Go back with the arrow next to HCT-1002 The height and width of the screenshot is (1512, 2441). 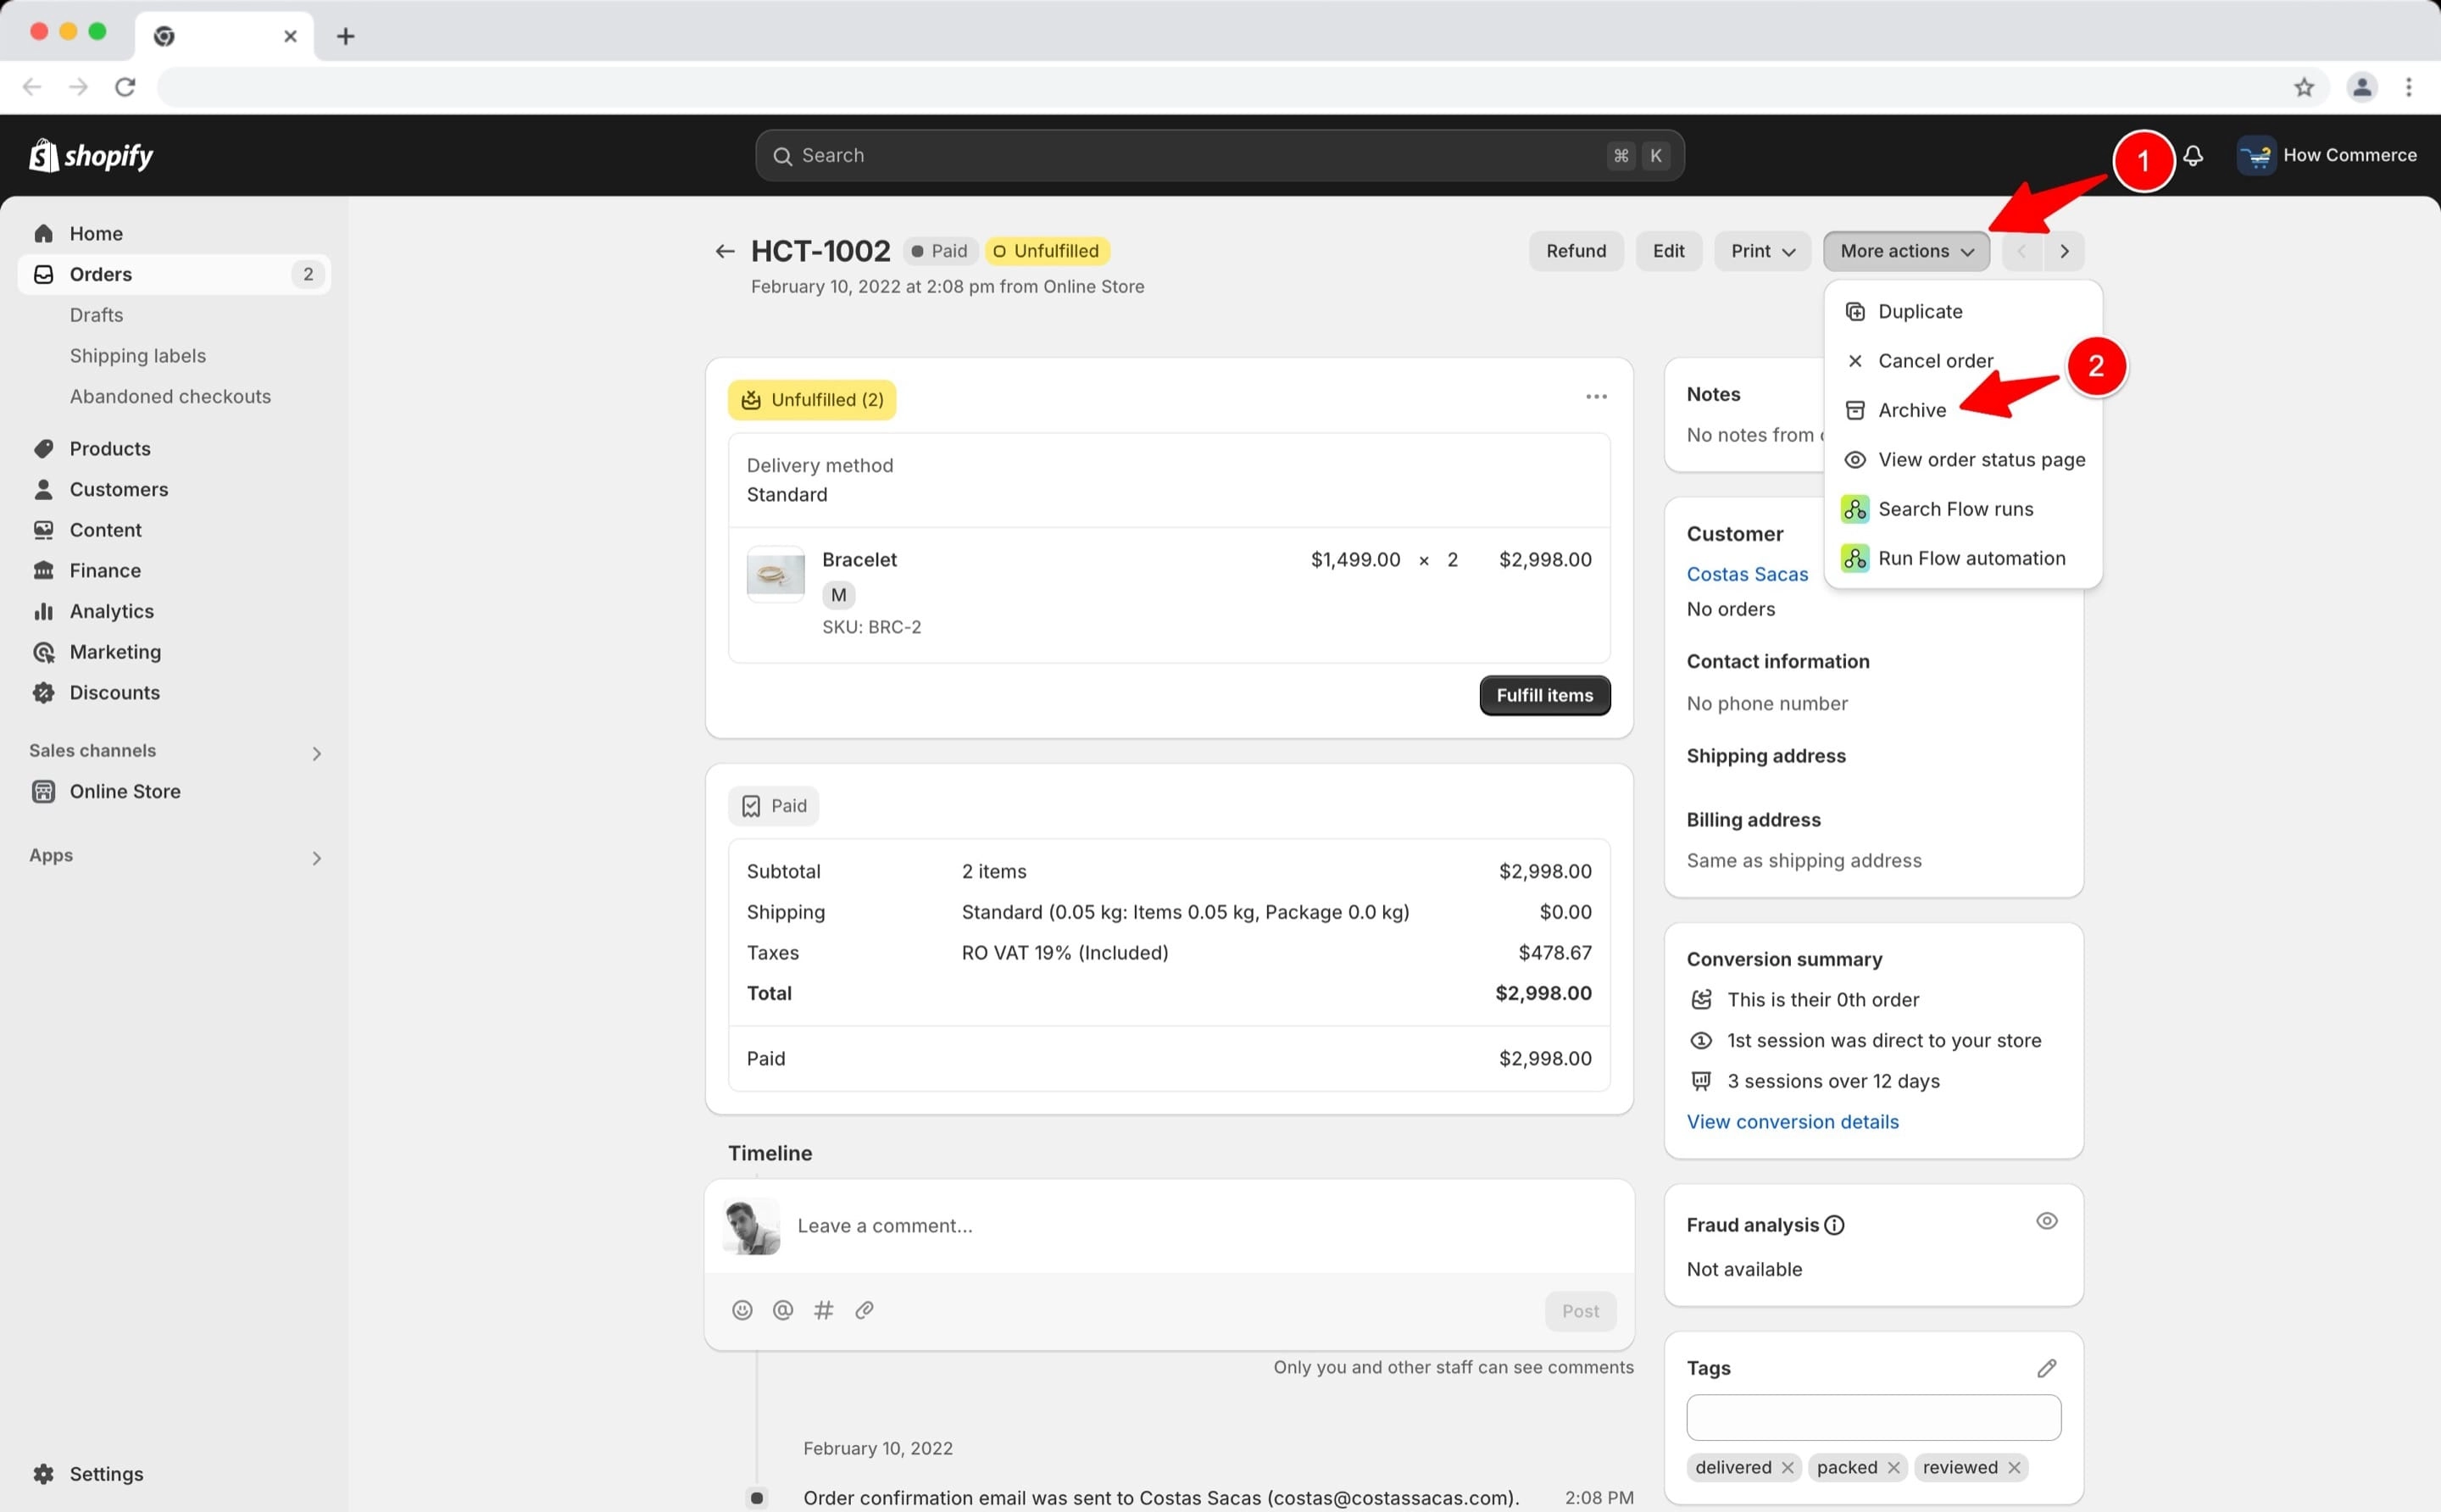tap(725, 251)
